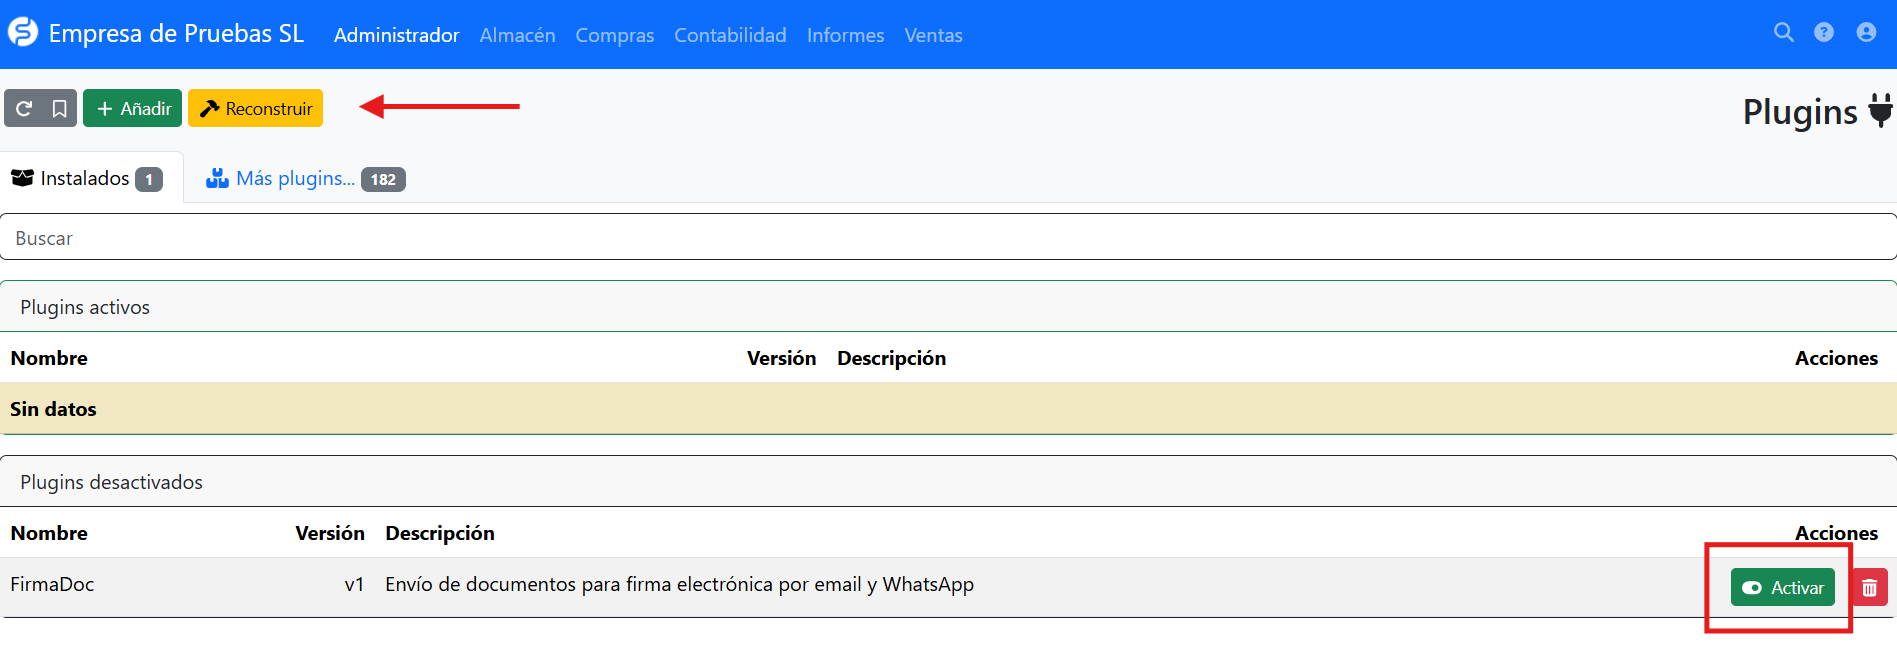Expand the Almacén menu
1897x663 pixels.
(517, 35)
